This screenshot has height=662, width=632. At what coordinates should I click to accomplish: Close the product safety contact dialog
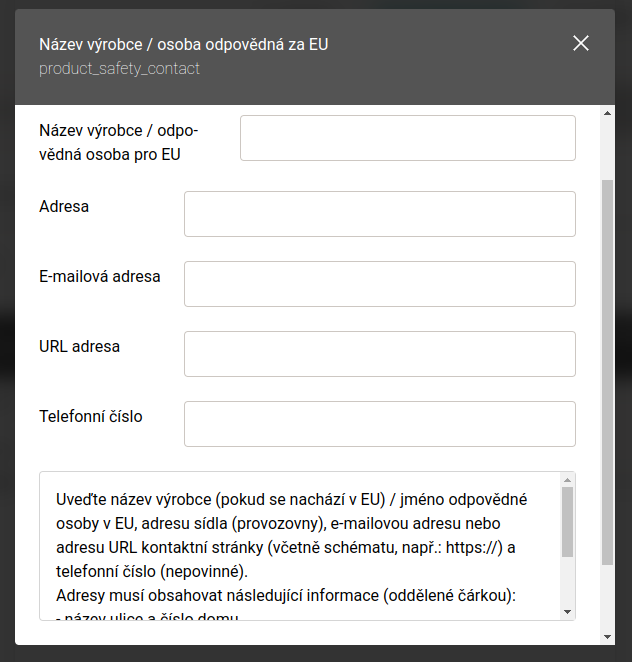coord(580,43)
